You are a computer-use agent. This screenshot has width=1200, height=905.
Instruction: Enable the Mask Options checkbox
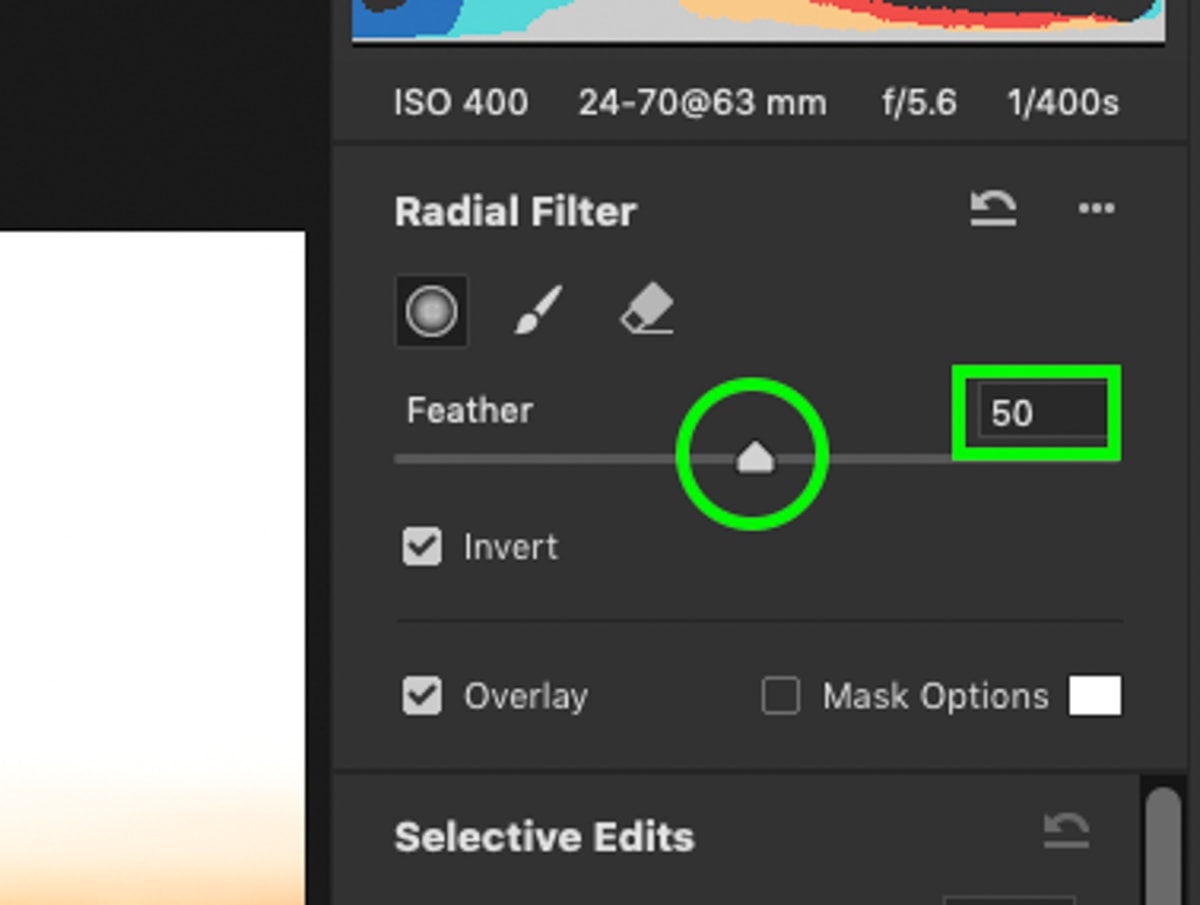point(781,696)
